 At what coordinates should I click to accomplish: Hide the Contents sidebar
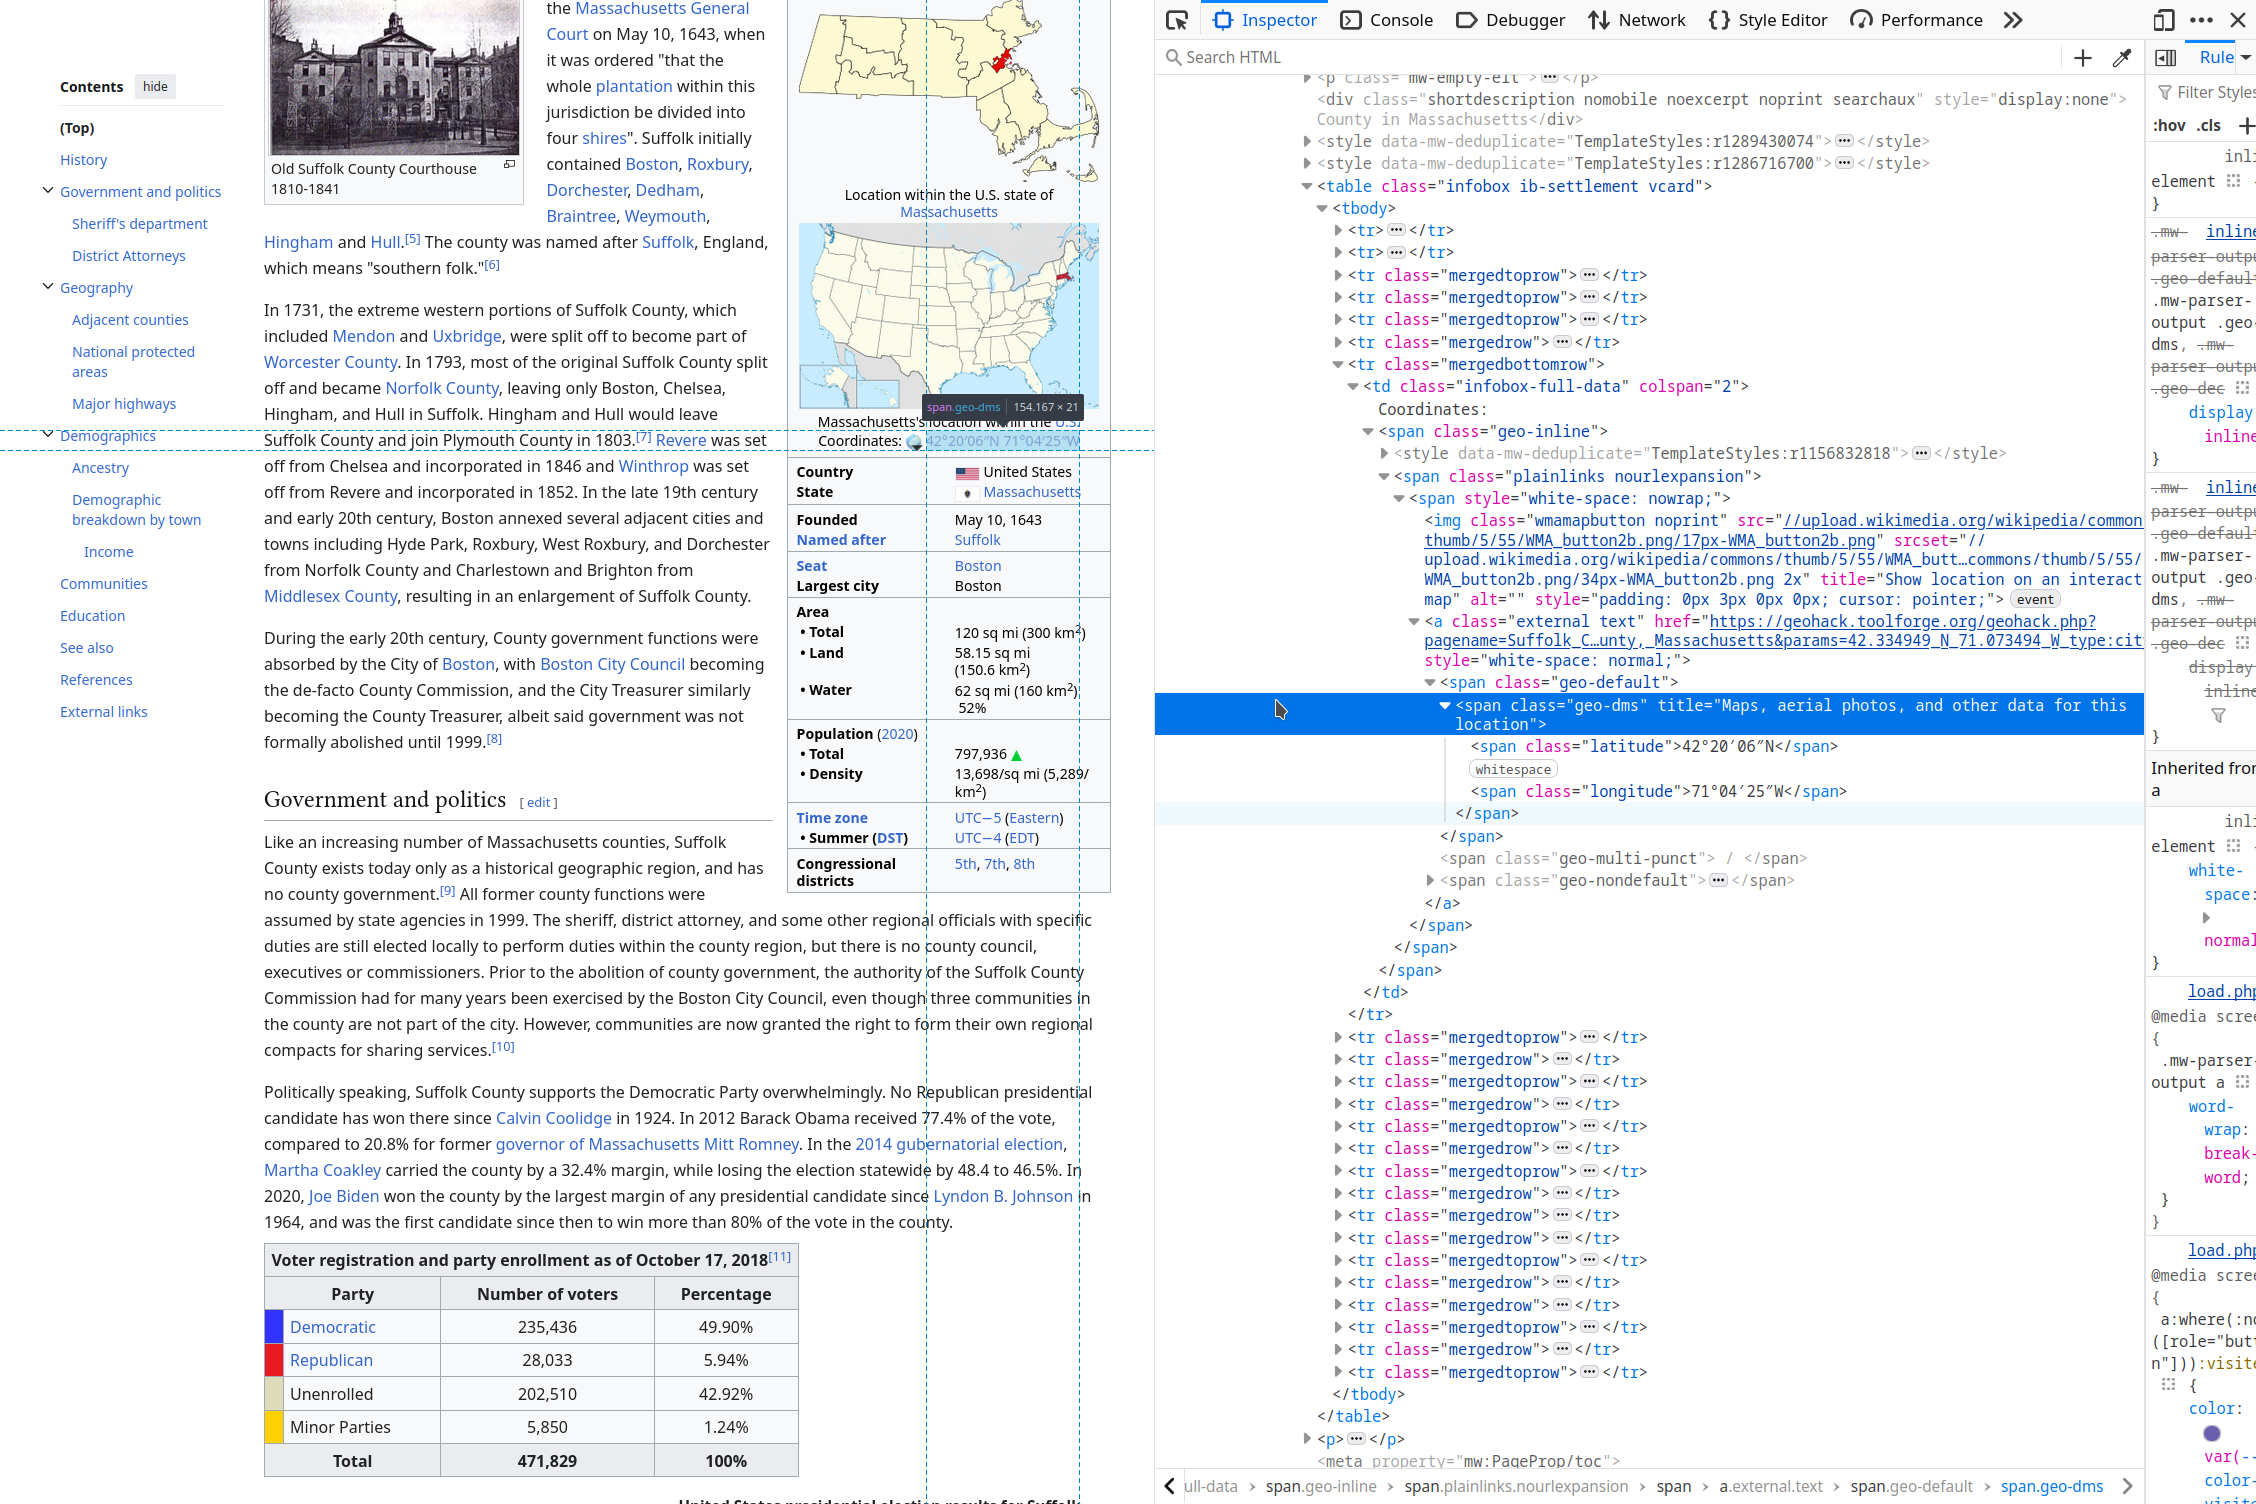[155, 86]
